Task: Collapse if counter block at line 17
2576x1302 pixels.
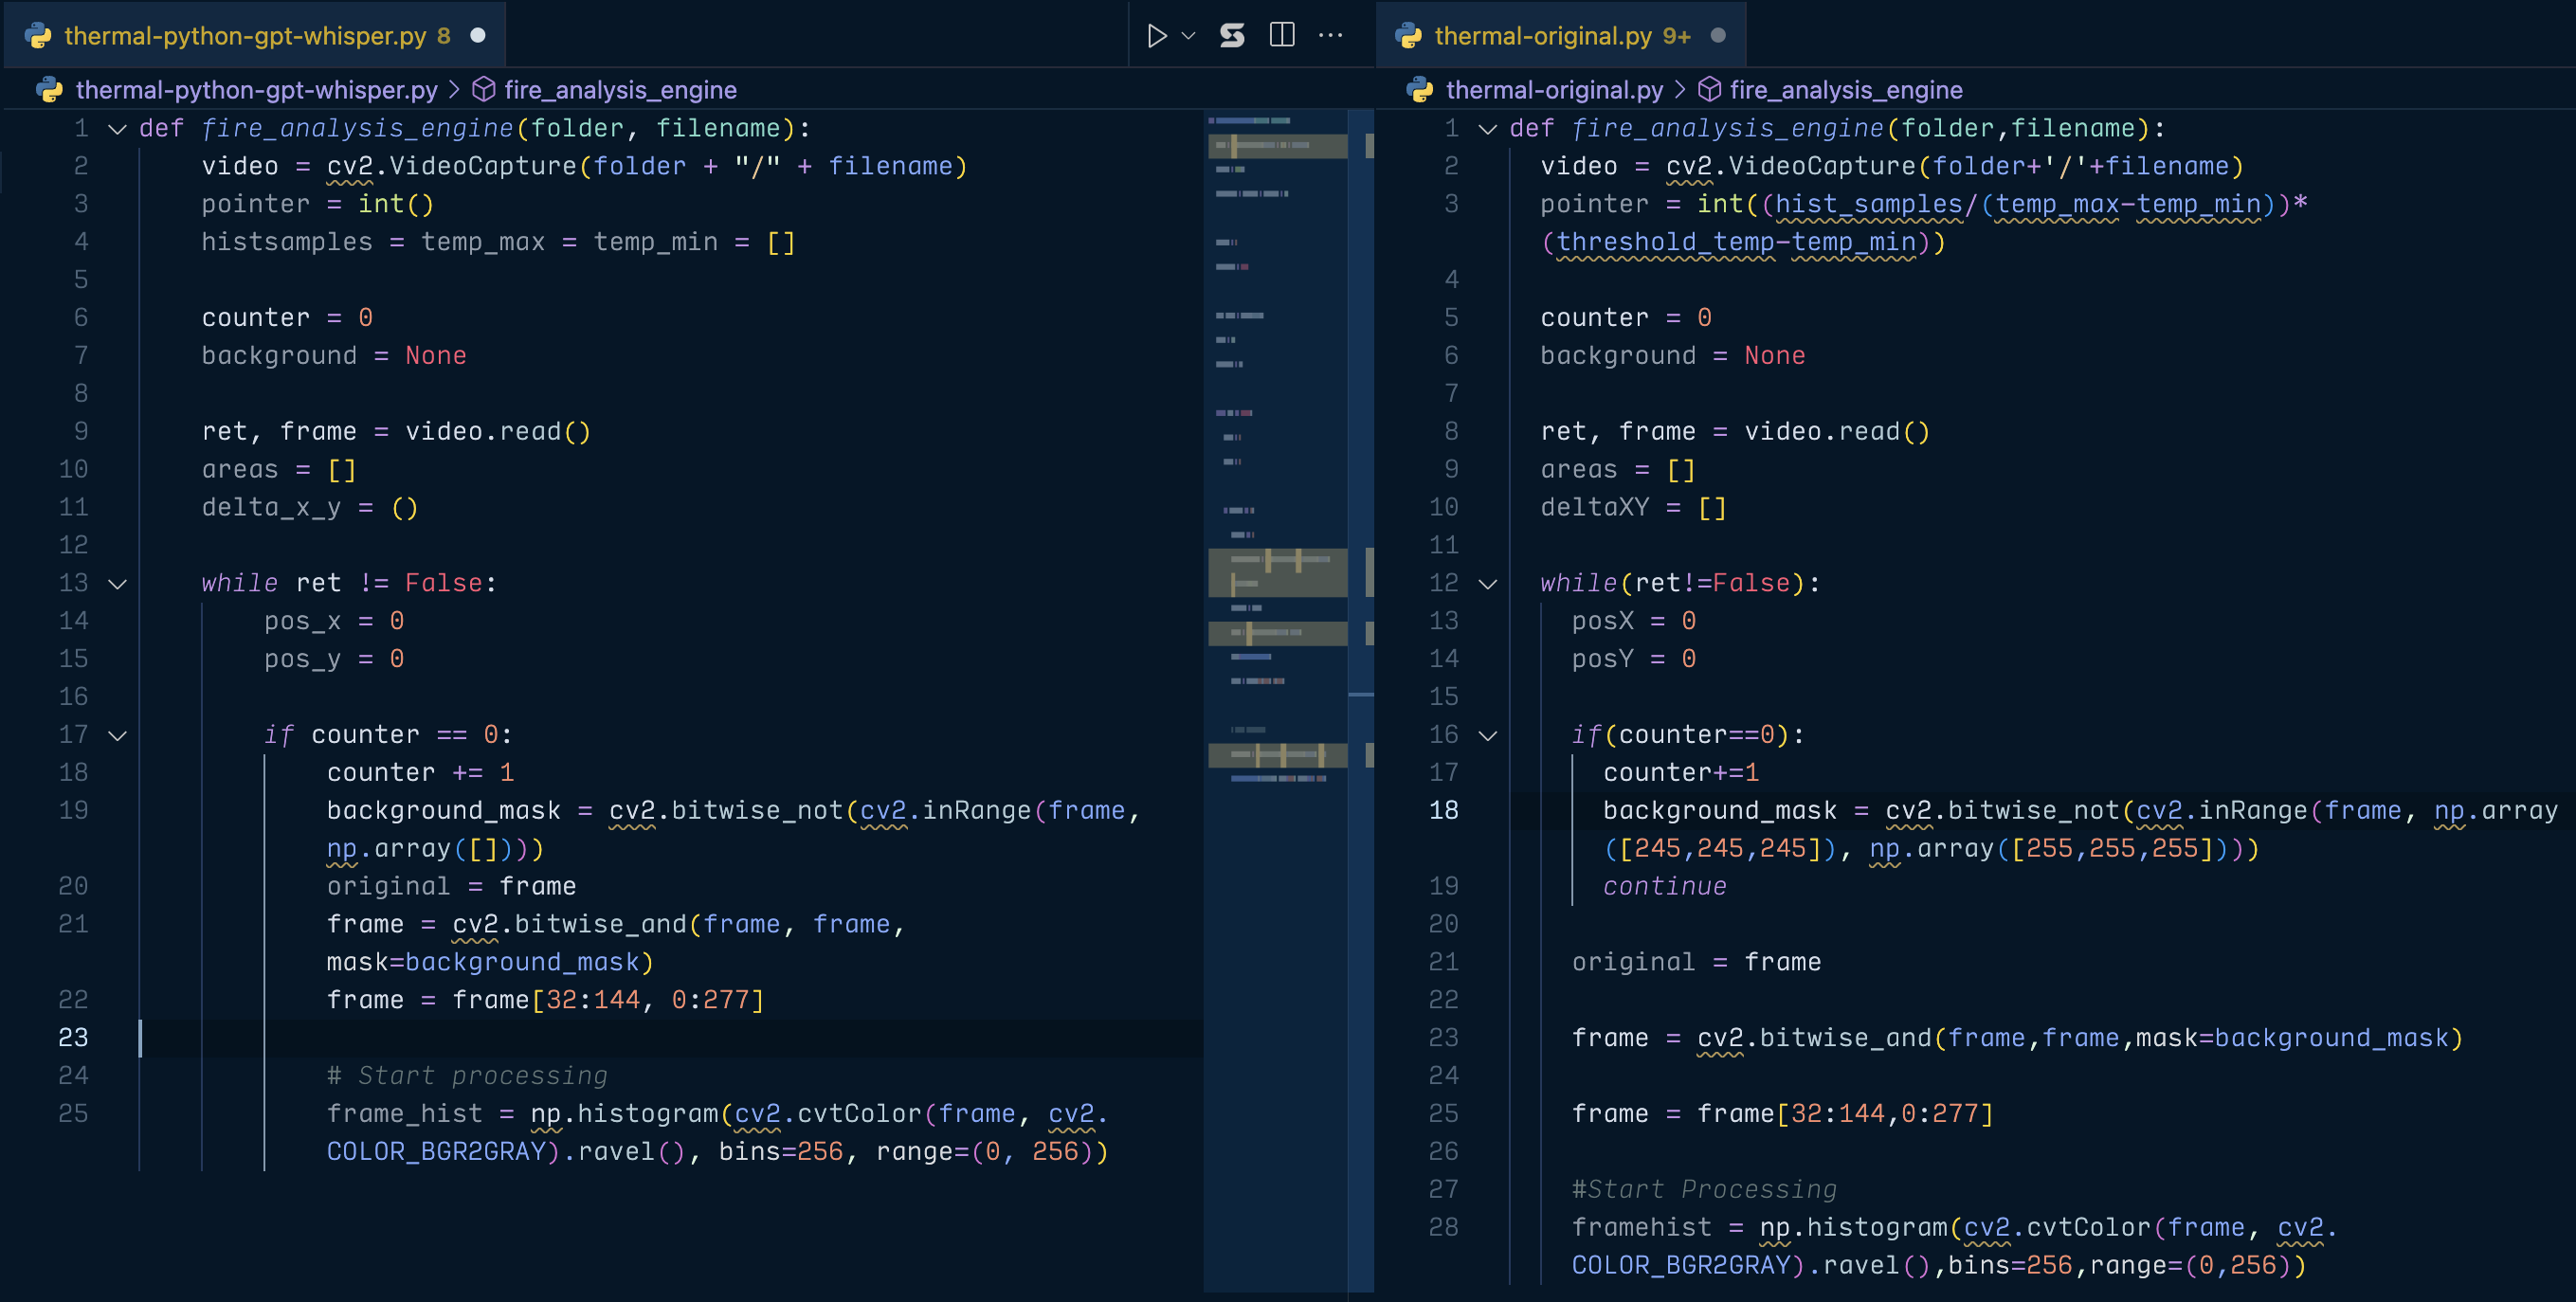Action: point(117,736)
